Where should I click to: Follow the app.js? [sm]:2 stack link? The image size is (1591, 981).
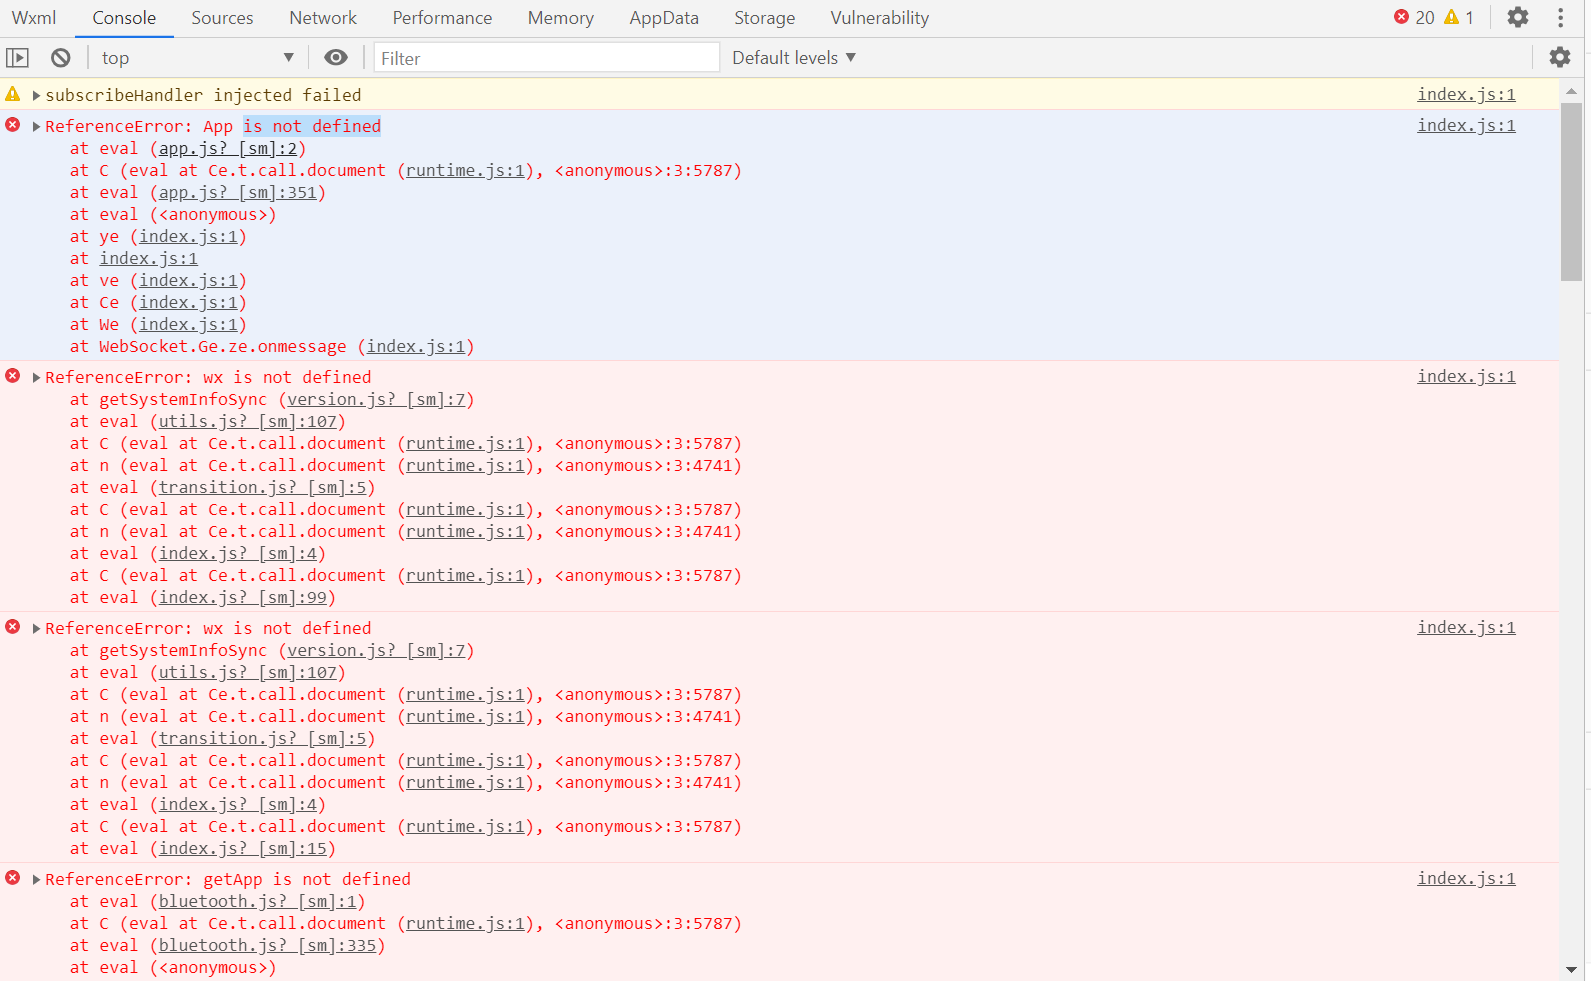pyautogui.click(x=228, y=148)
